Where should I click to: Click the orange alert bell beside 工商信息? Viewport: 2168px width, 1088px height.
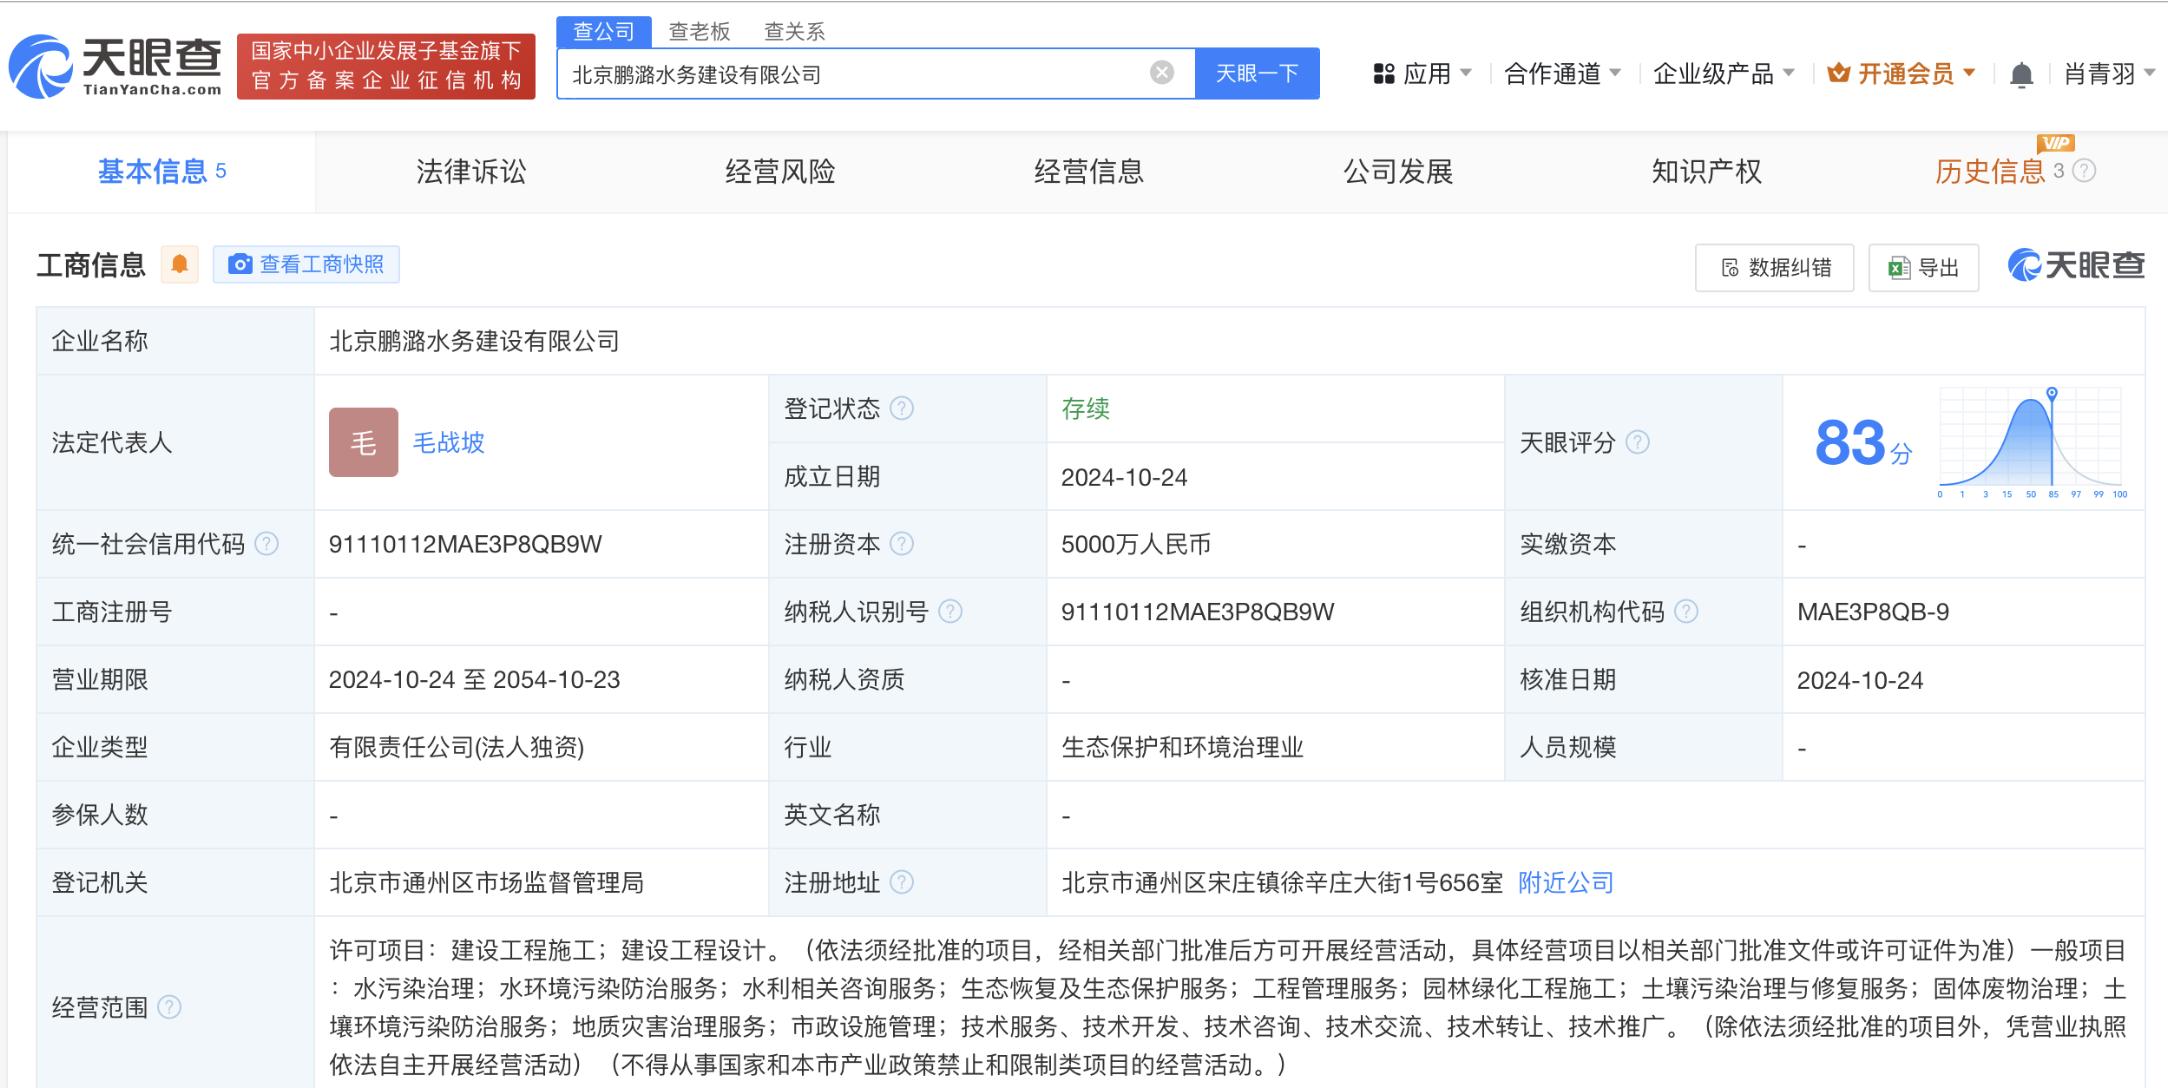[x=180, y=264]
